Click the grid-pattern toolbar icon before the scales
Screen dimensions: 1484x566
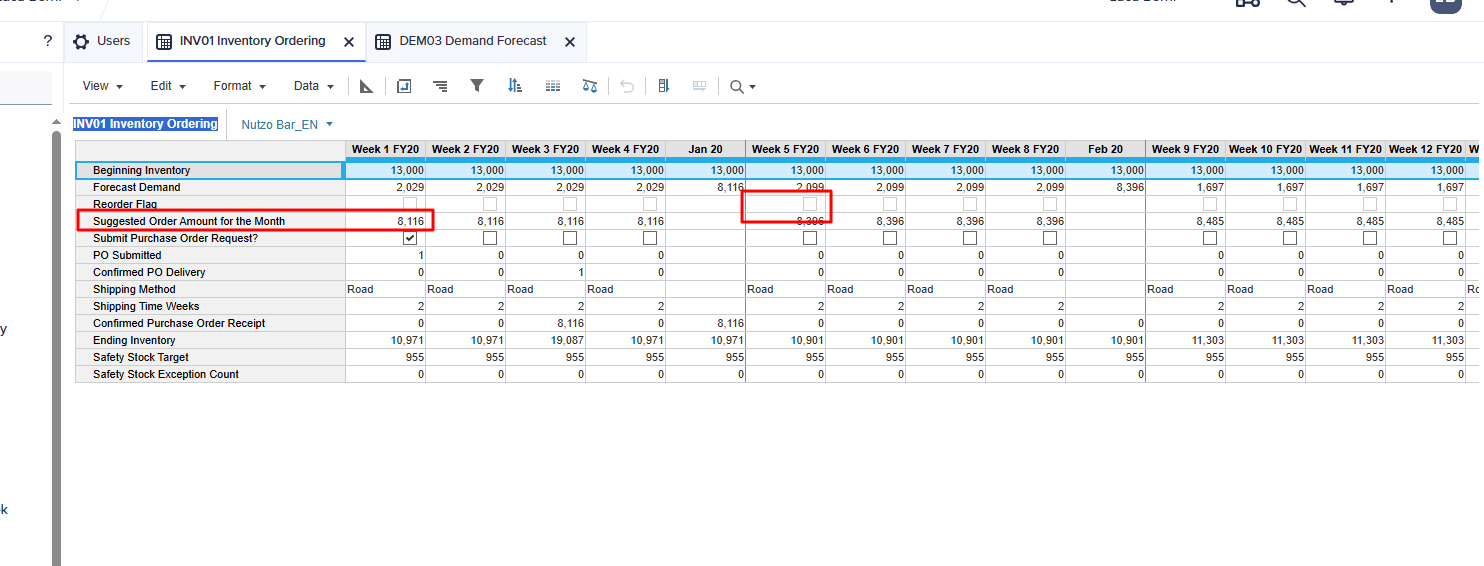pyautogui.click(x=553, y=87)
